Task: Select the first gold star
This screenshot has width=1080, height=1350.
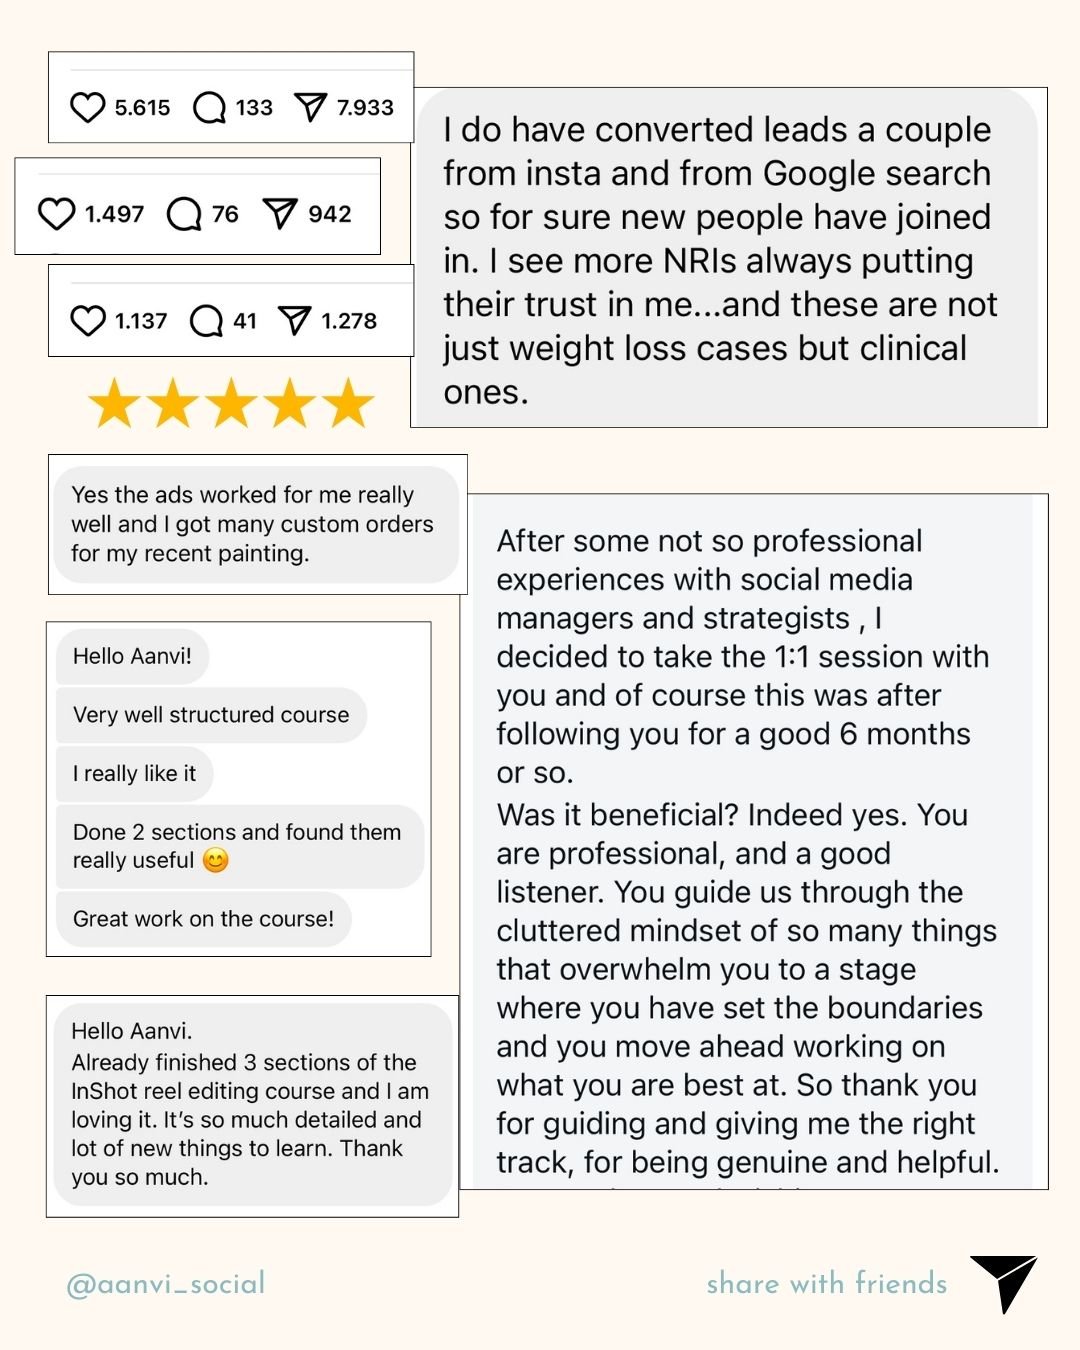Action: click(x=115, y=404)
